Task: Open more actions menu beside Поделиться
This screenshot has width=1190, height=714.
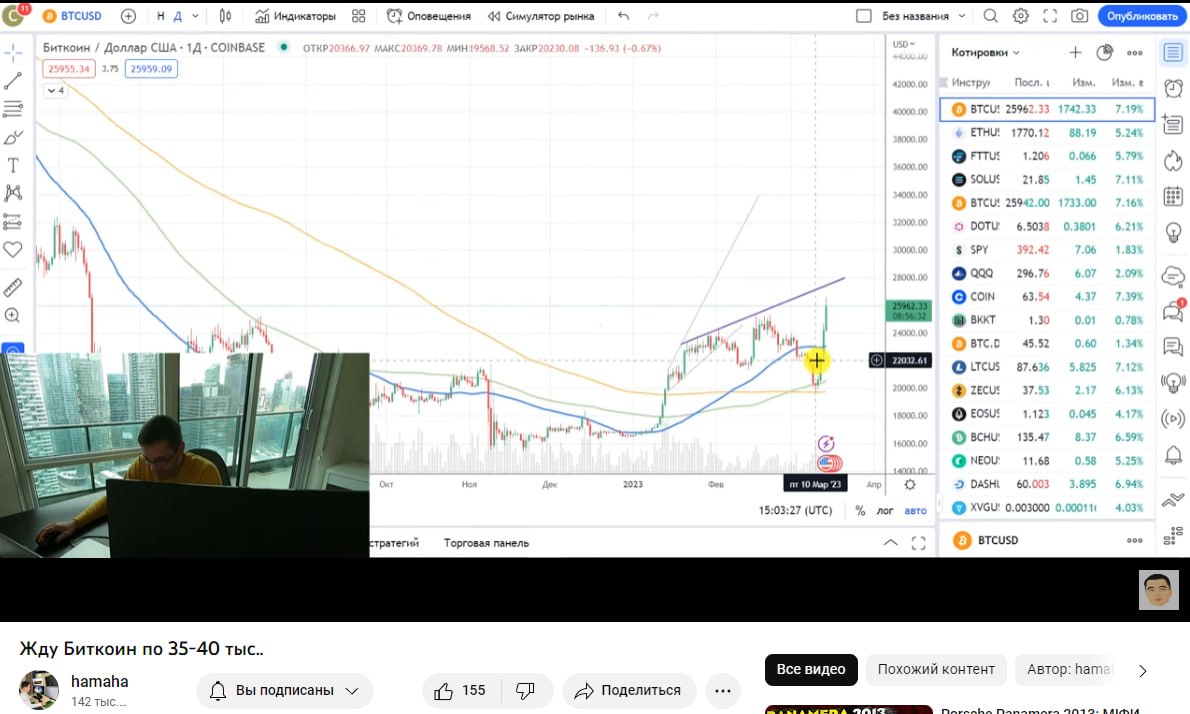Action: (722, 690)
